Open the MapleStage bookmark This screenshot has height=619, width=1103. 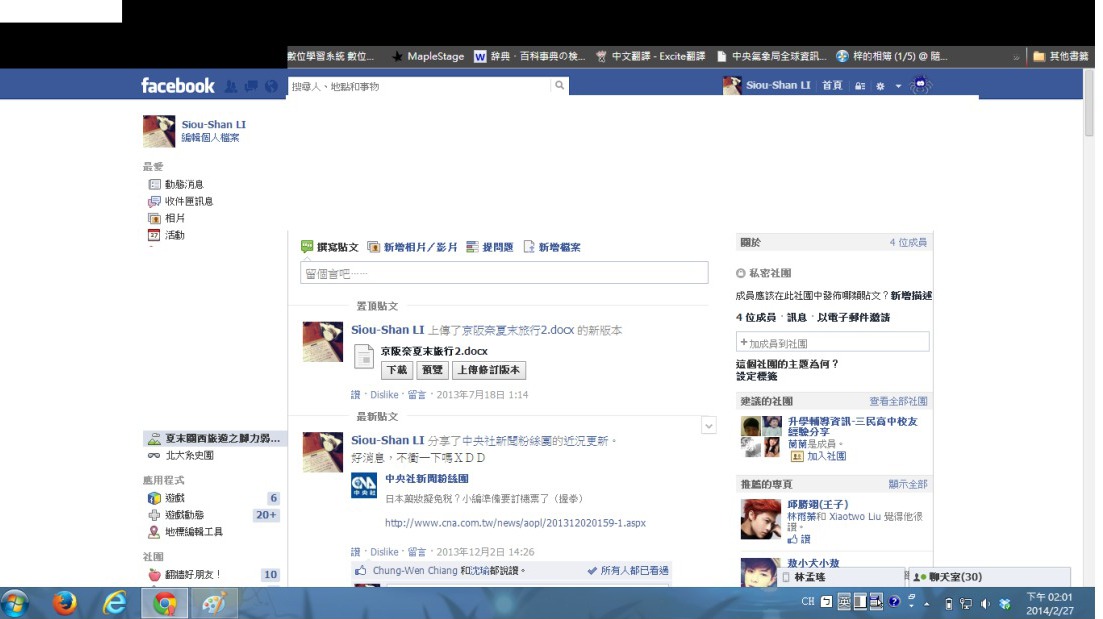428,56
